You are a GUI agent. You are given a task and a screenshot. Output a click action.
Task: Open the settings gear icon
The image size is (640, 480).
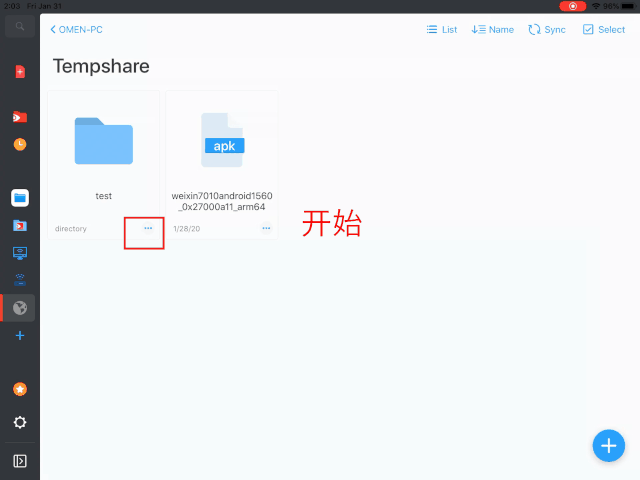[20, 422]
